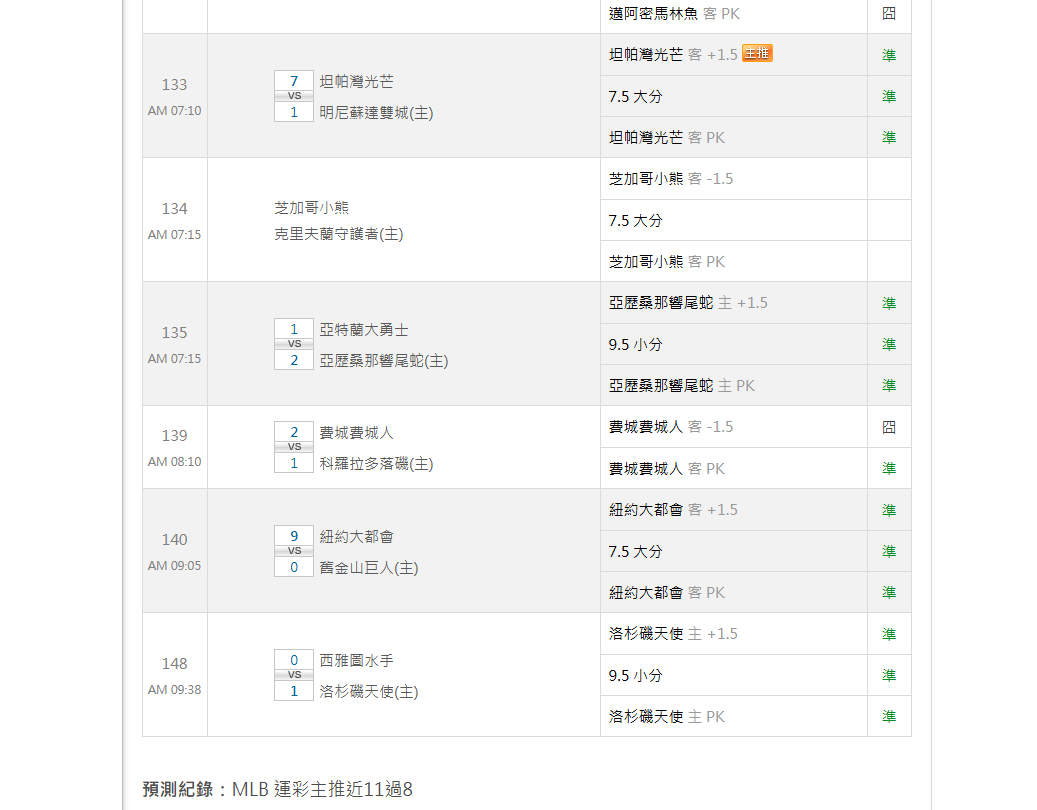
Task: Click the 準 icon for 亞歷桑那響尾蛇 主 +1.5
Action: click(889, 303)
